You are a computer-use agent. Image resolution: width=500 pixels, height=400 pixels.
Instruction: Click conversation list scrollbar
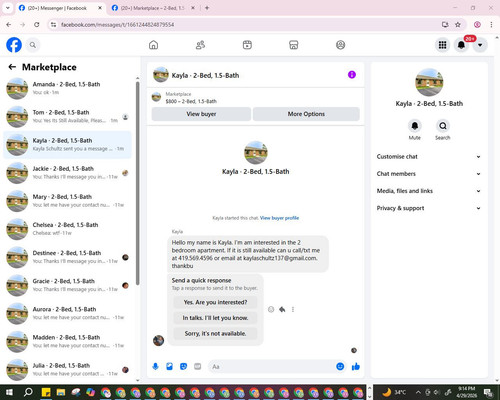[x=138, y=183]
